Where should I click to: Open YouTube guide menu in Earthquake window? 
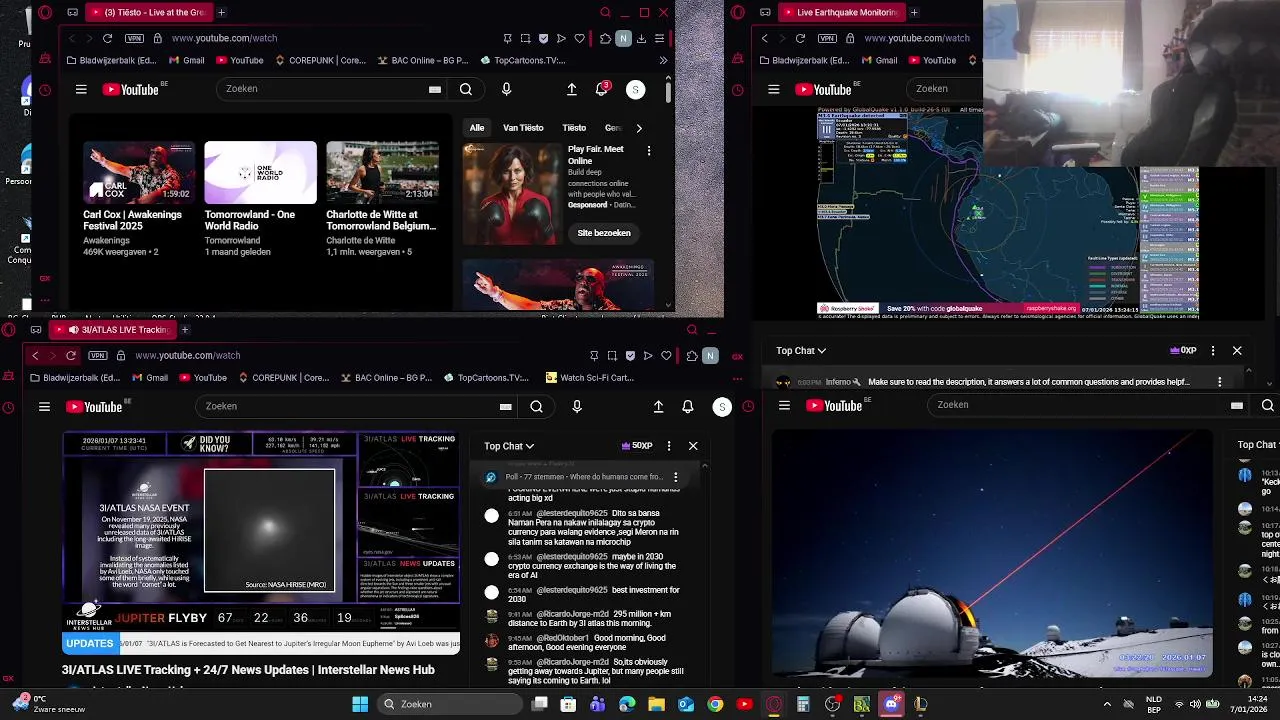click(x=773, y=89)
